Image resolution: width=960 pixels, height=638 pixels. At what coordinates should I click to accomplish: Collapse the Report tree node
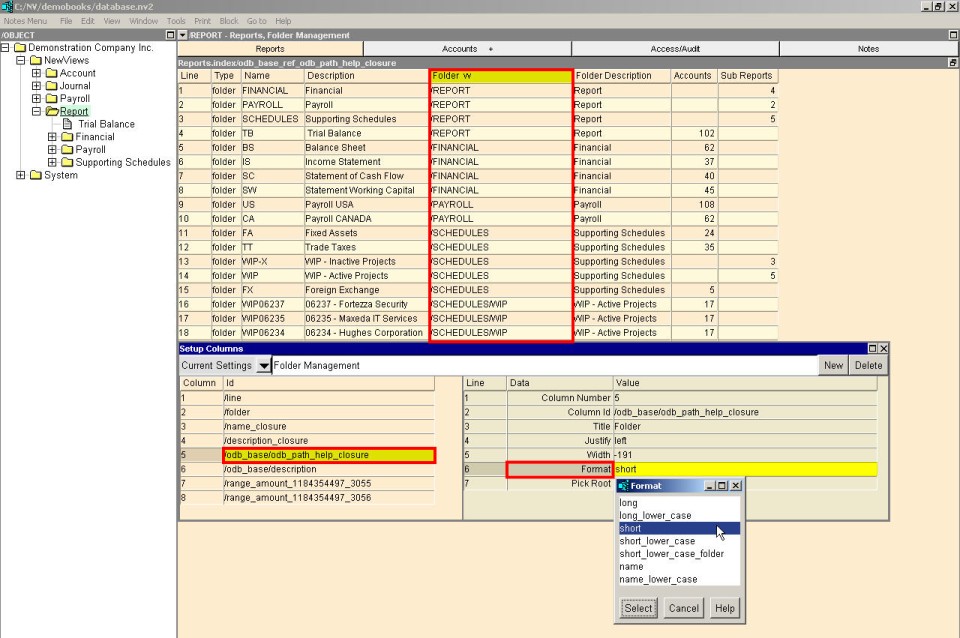pyautogui.click(x=36, y=111)
